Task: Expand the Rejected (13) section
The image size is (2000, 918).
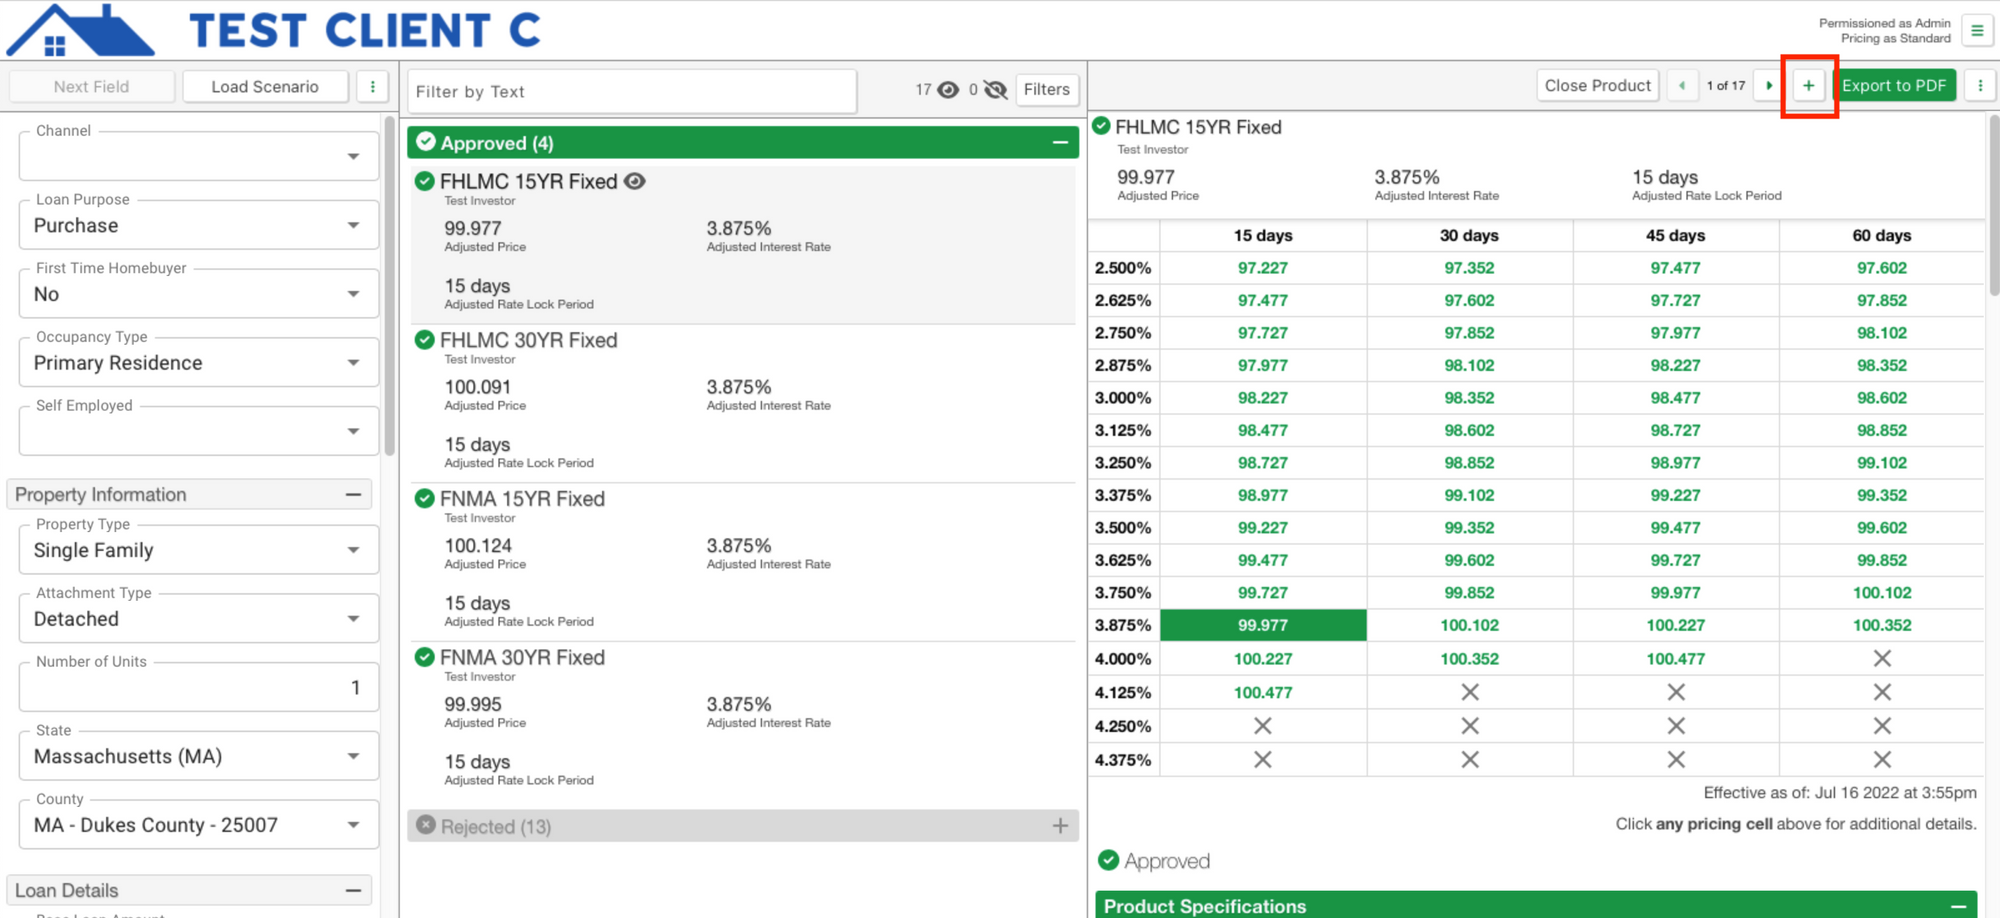Action: pos(1060,826)
